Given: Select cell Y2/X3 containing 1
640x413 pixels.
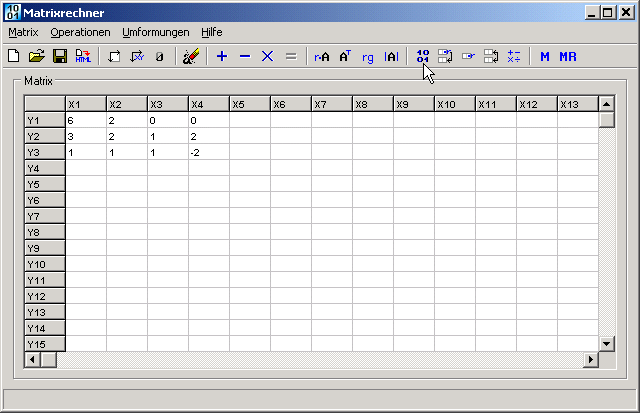Looking at the screenshot, I should tap(168, 136).
